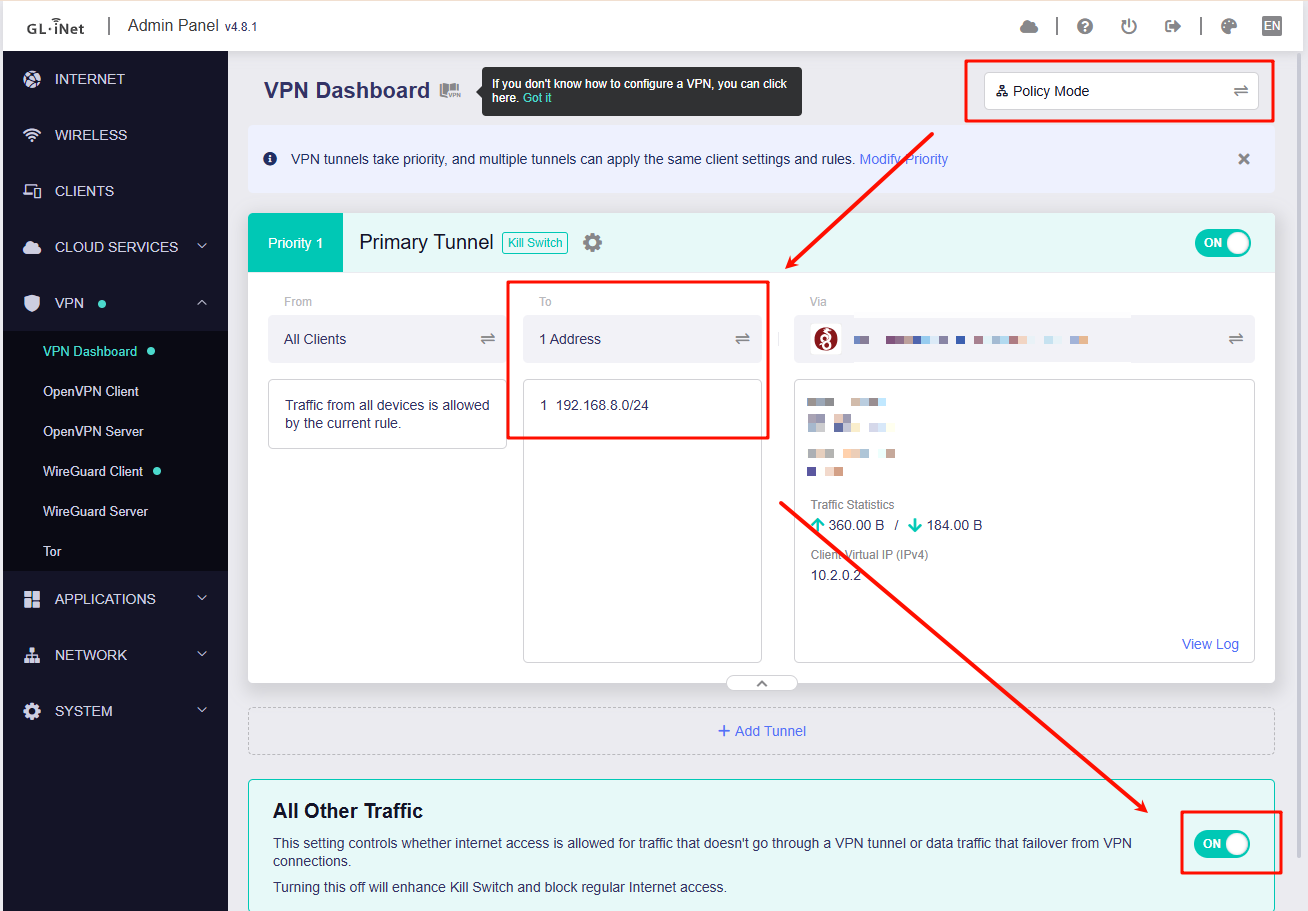Open the Policy Mode selector
This screenshot has height=911, width=1308.
coord(1120,91)
